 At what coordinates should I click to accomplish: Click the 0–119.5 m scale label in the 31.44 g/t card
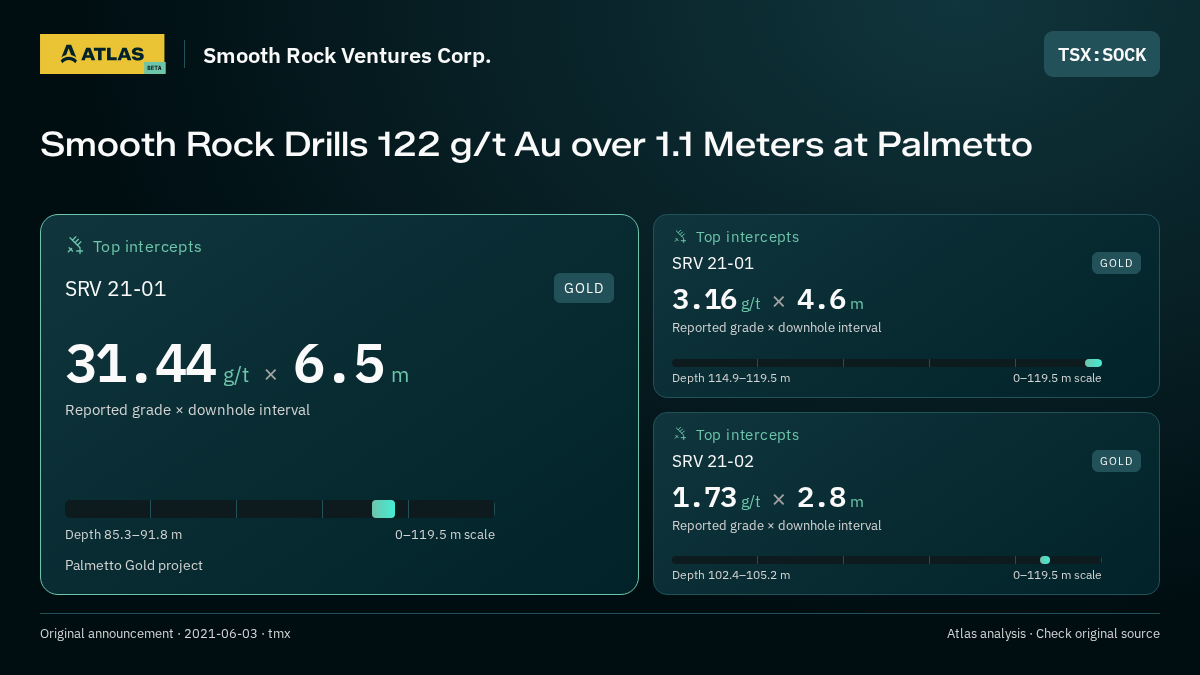(445, 535)
